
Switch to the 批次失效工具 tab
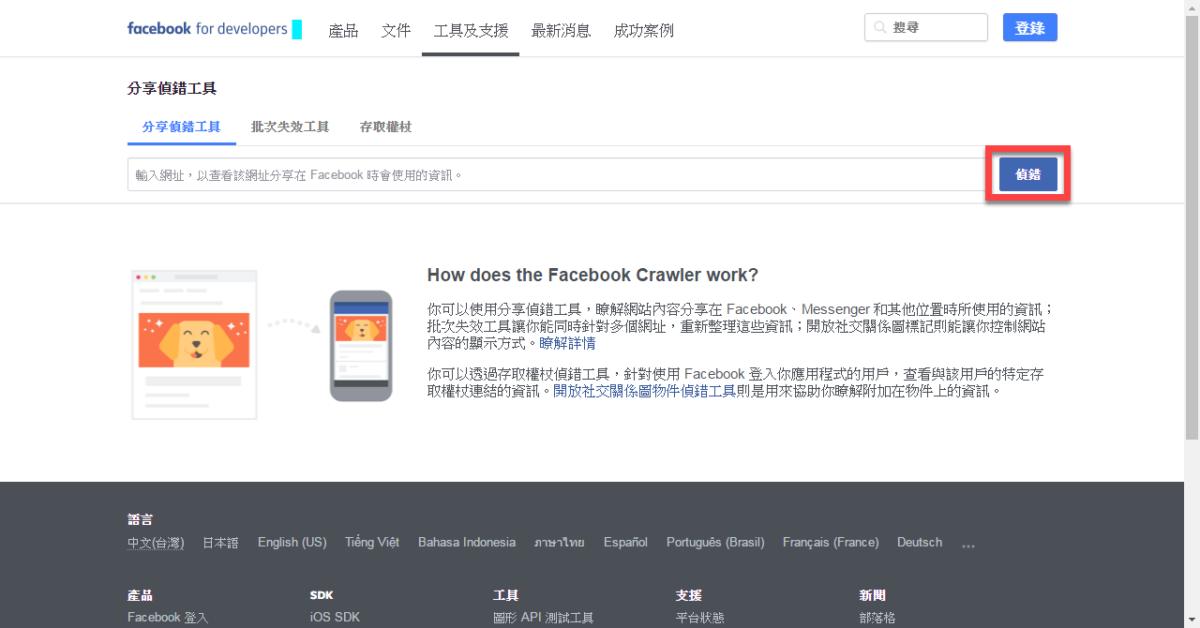[290, 127]
